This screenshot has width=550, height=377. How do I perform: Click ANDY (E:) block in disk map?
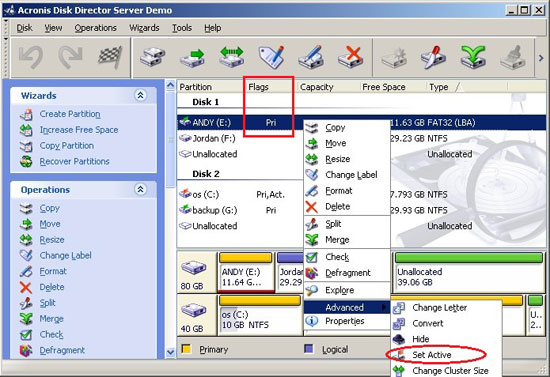[246, 272]
